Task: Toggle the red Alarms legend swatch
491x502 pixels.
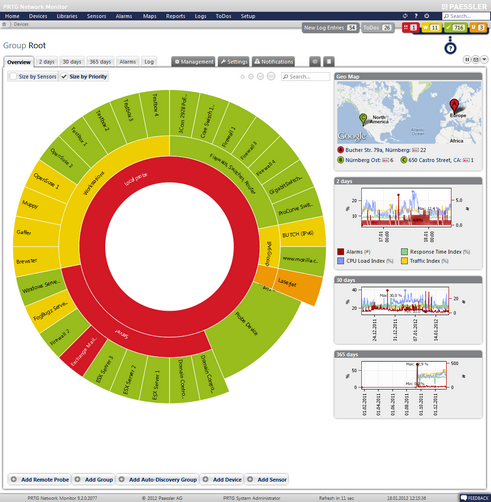Action: tap(340, 252)
